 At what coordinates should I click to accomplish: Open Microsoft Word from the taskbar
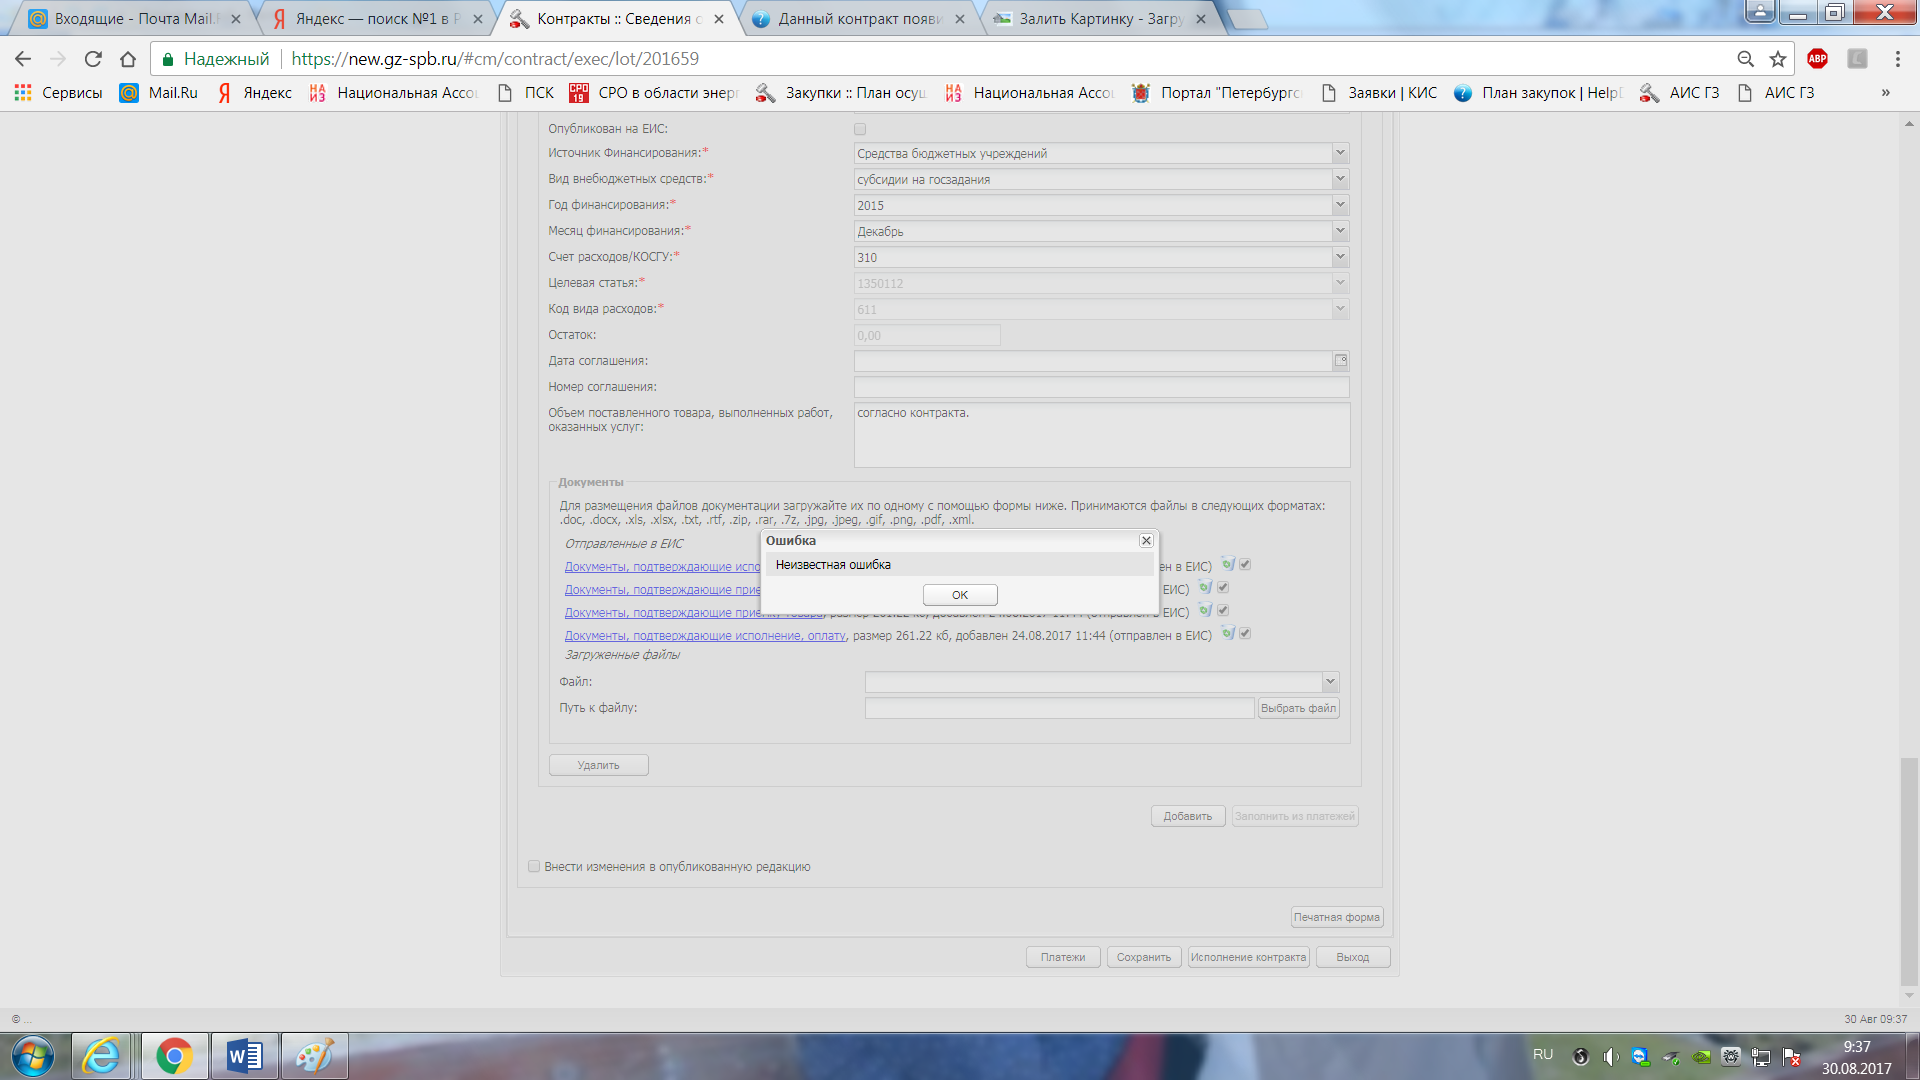tap(244, 1056)
